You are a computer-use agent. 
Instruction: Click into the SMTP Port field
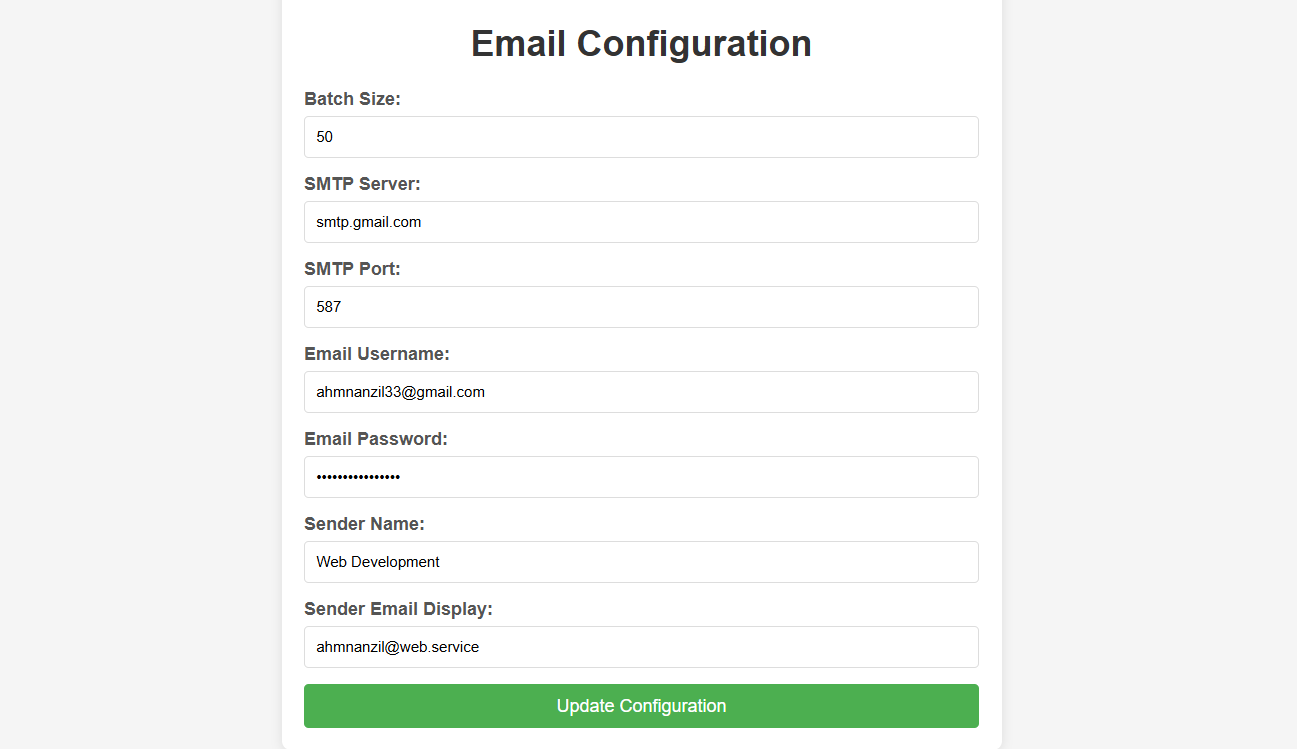tap(641, 307)
